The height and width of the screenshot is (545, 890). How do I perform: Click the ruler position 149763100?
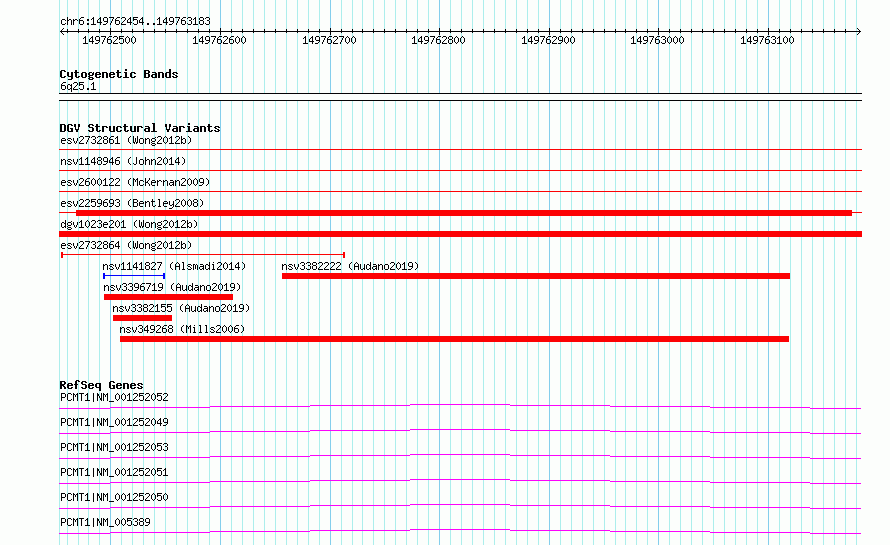tap(767, 40)
